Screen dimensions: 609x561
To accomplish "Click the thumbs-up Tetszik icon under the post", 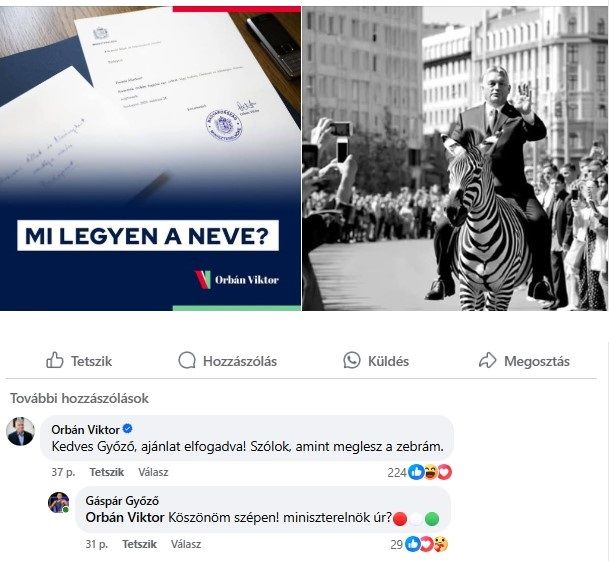I will (54, 361).
